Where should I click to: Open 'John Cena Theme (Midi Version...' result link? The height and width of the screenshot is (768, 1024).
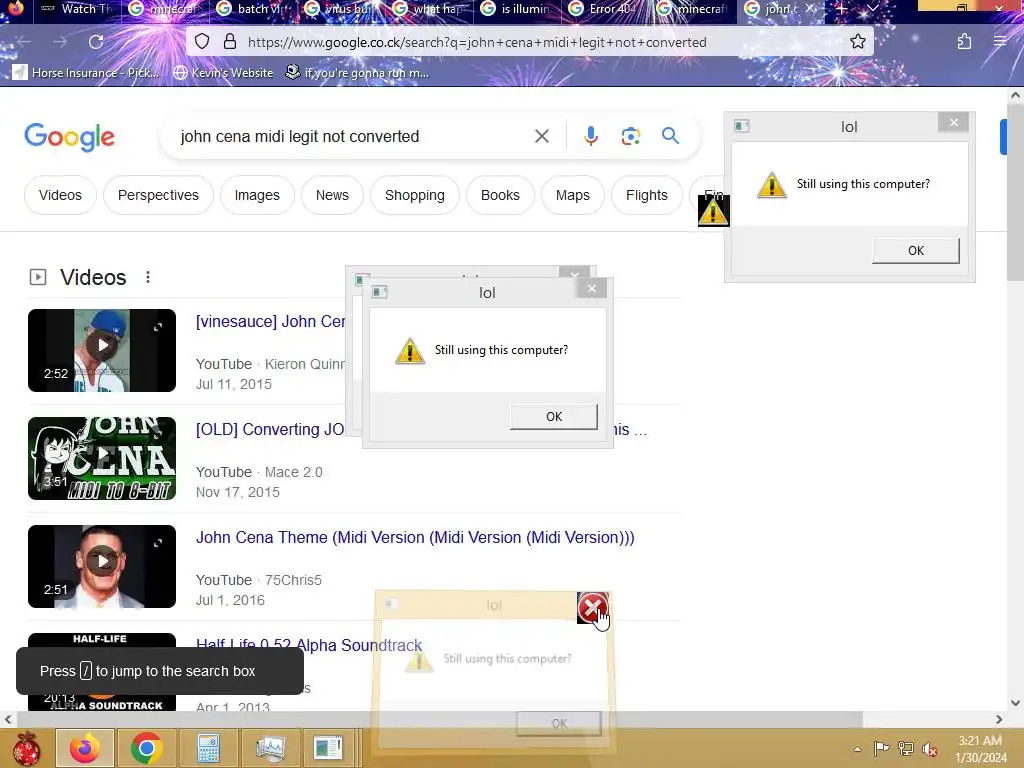415,537
